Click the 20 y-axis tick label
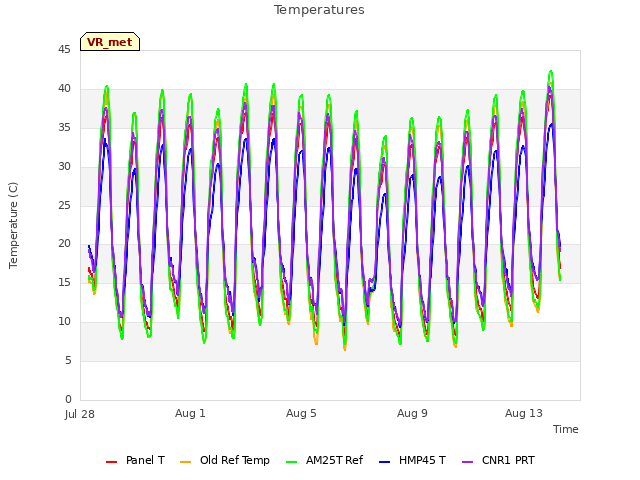The image size is (640, 480). (64, 243)
